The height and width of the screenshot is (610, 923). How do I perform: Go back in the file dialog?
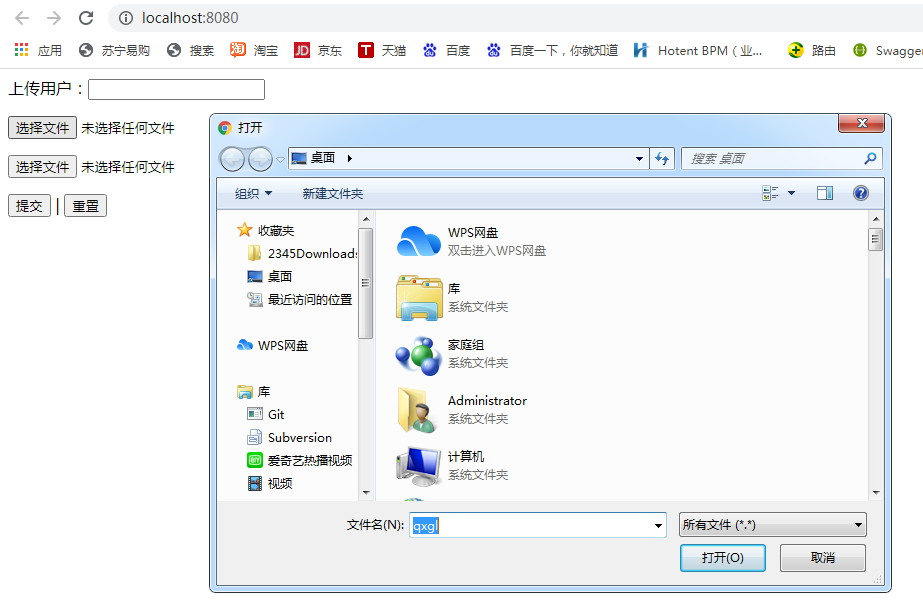click(232, 159)
